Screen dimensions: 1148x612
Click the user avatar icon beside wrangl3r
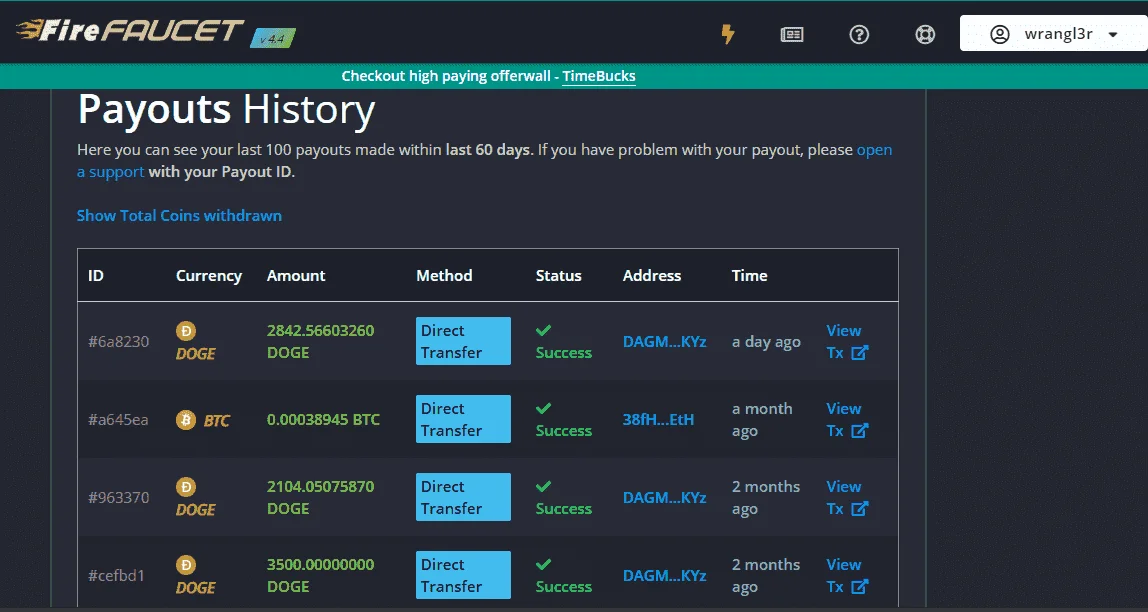pyautogui.click(x=999, y=34)
